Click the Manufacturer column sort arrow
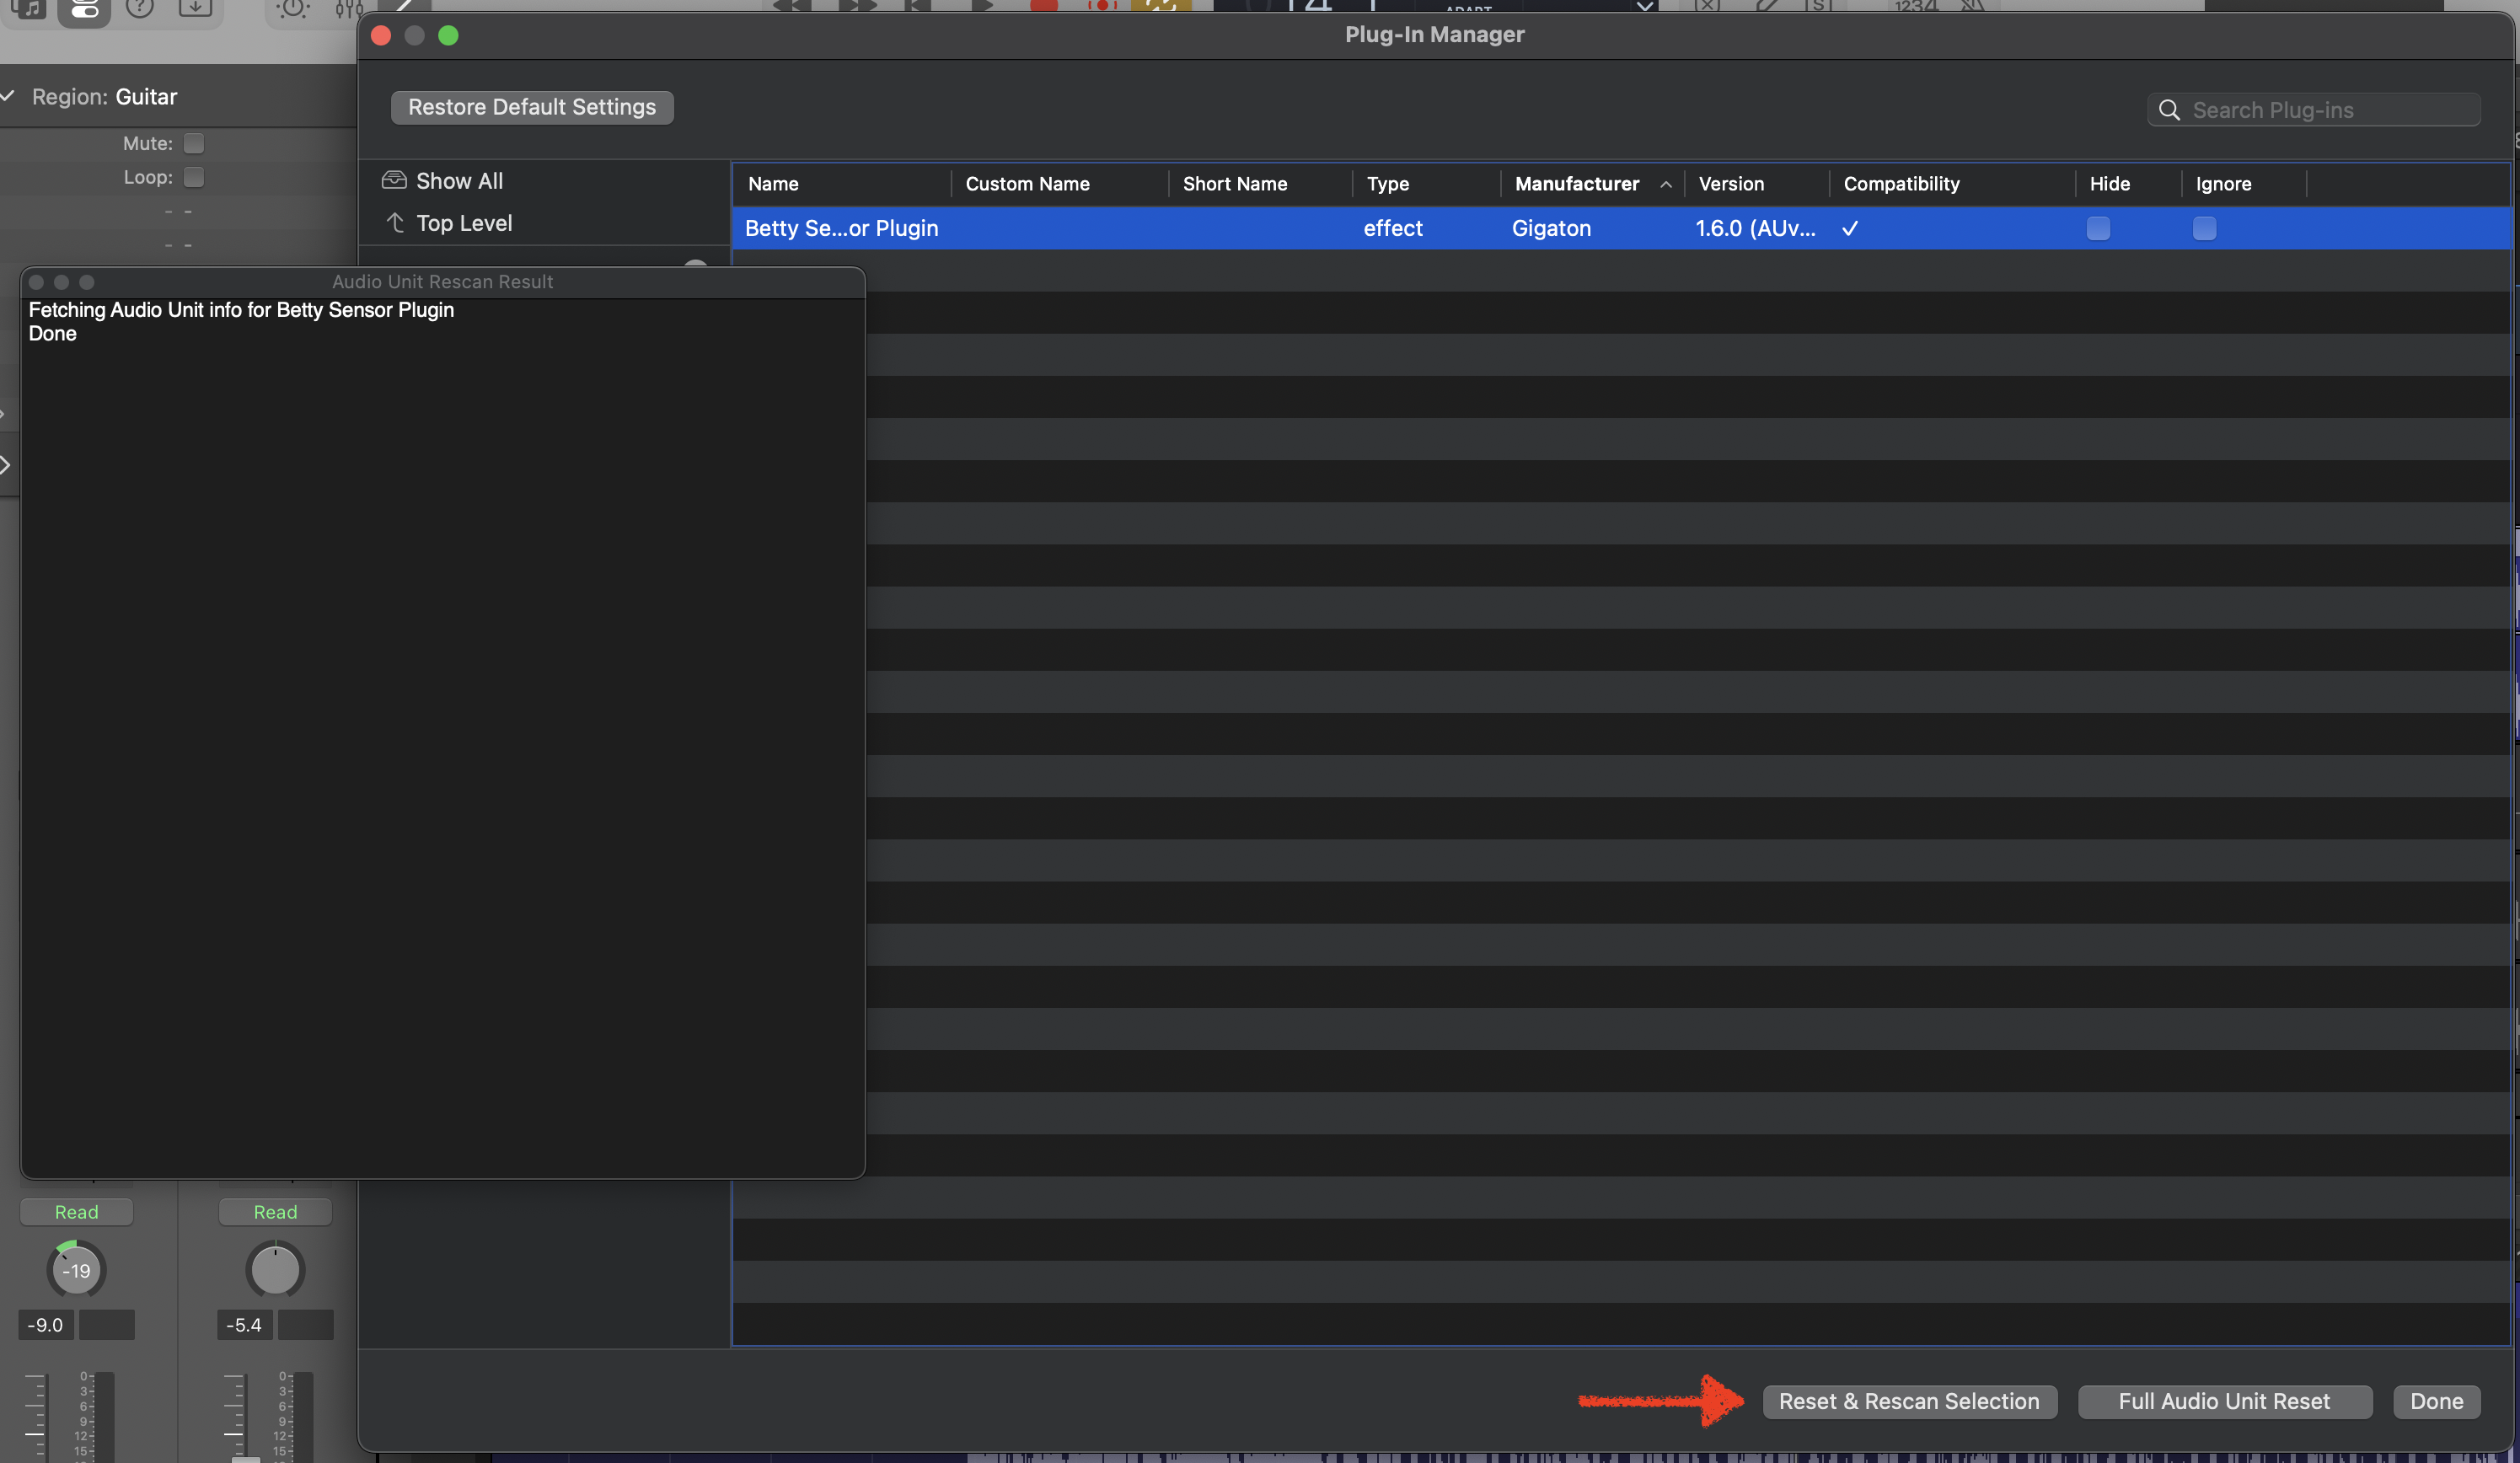This screenshot has width=2520, height=1463. pyautogui.click(x=1665, y=184)
